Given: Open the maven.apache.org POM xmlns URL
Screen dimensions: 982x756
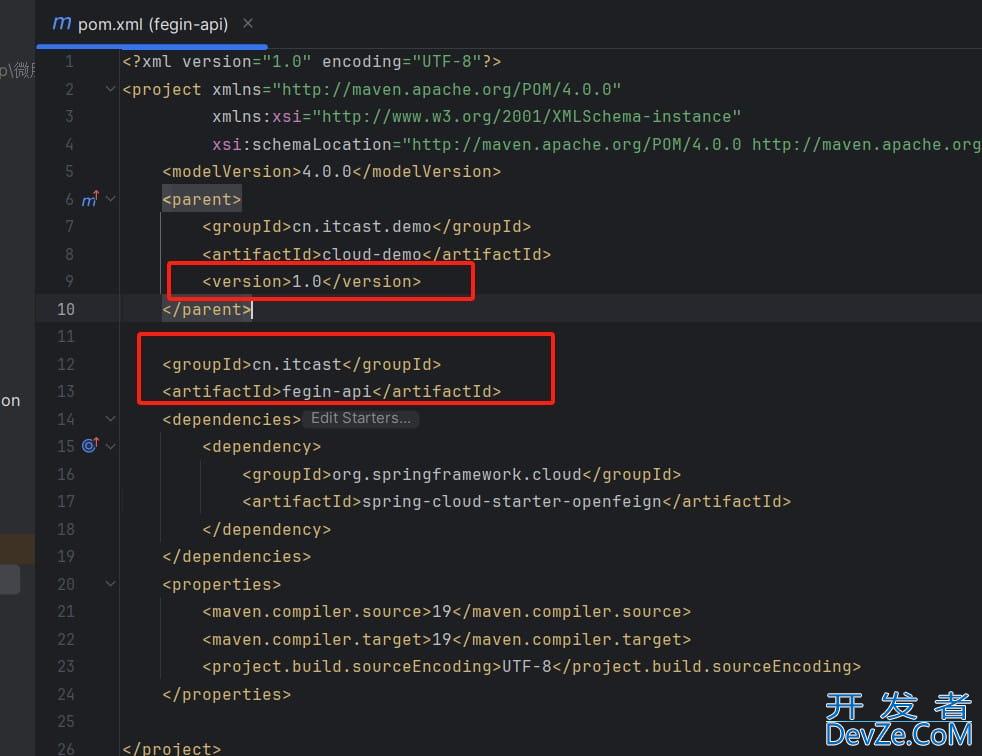Looking at the screenshot, I should coord(447,89).
